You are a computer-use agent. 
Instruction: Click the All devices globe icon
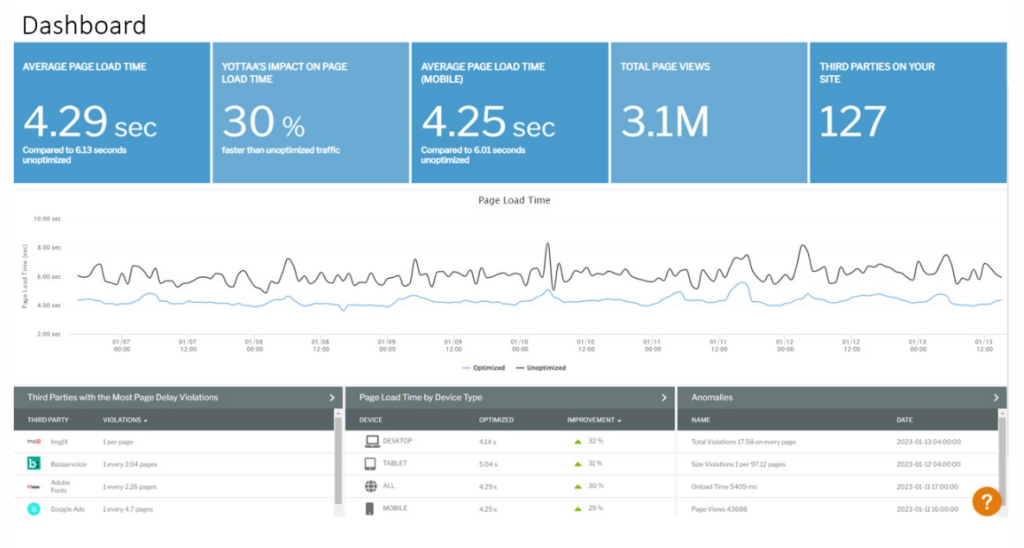(371, 486)
